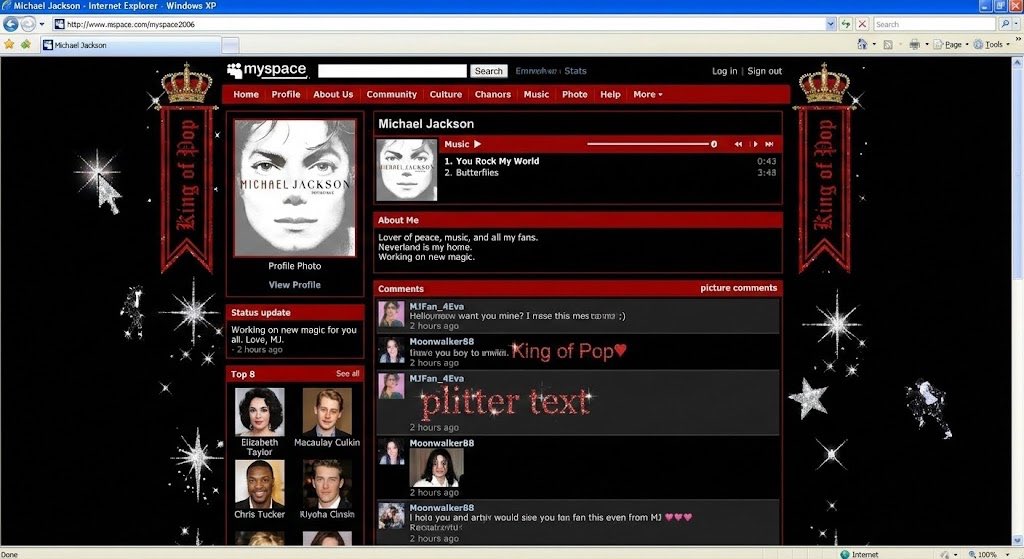Click the Print icon in IE toolbar
Screen dimensions: 1024x559
913,44
